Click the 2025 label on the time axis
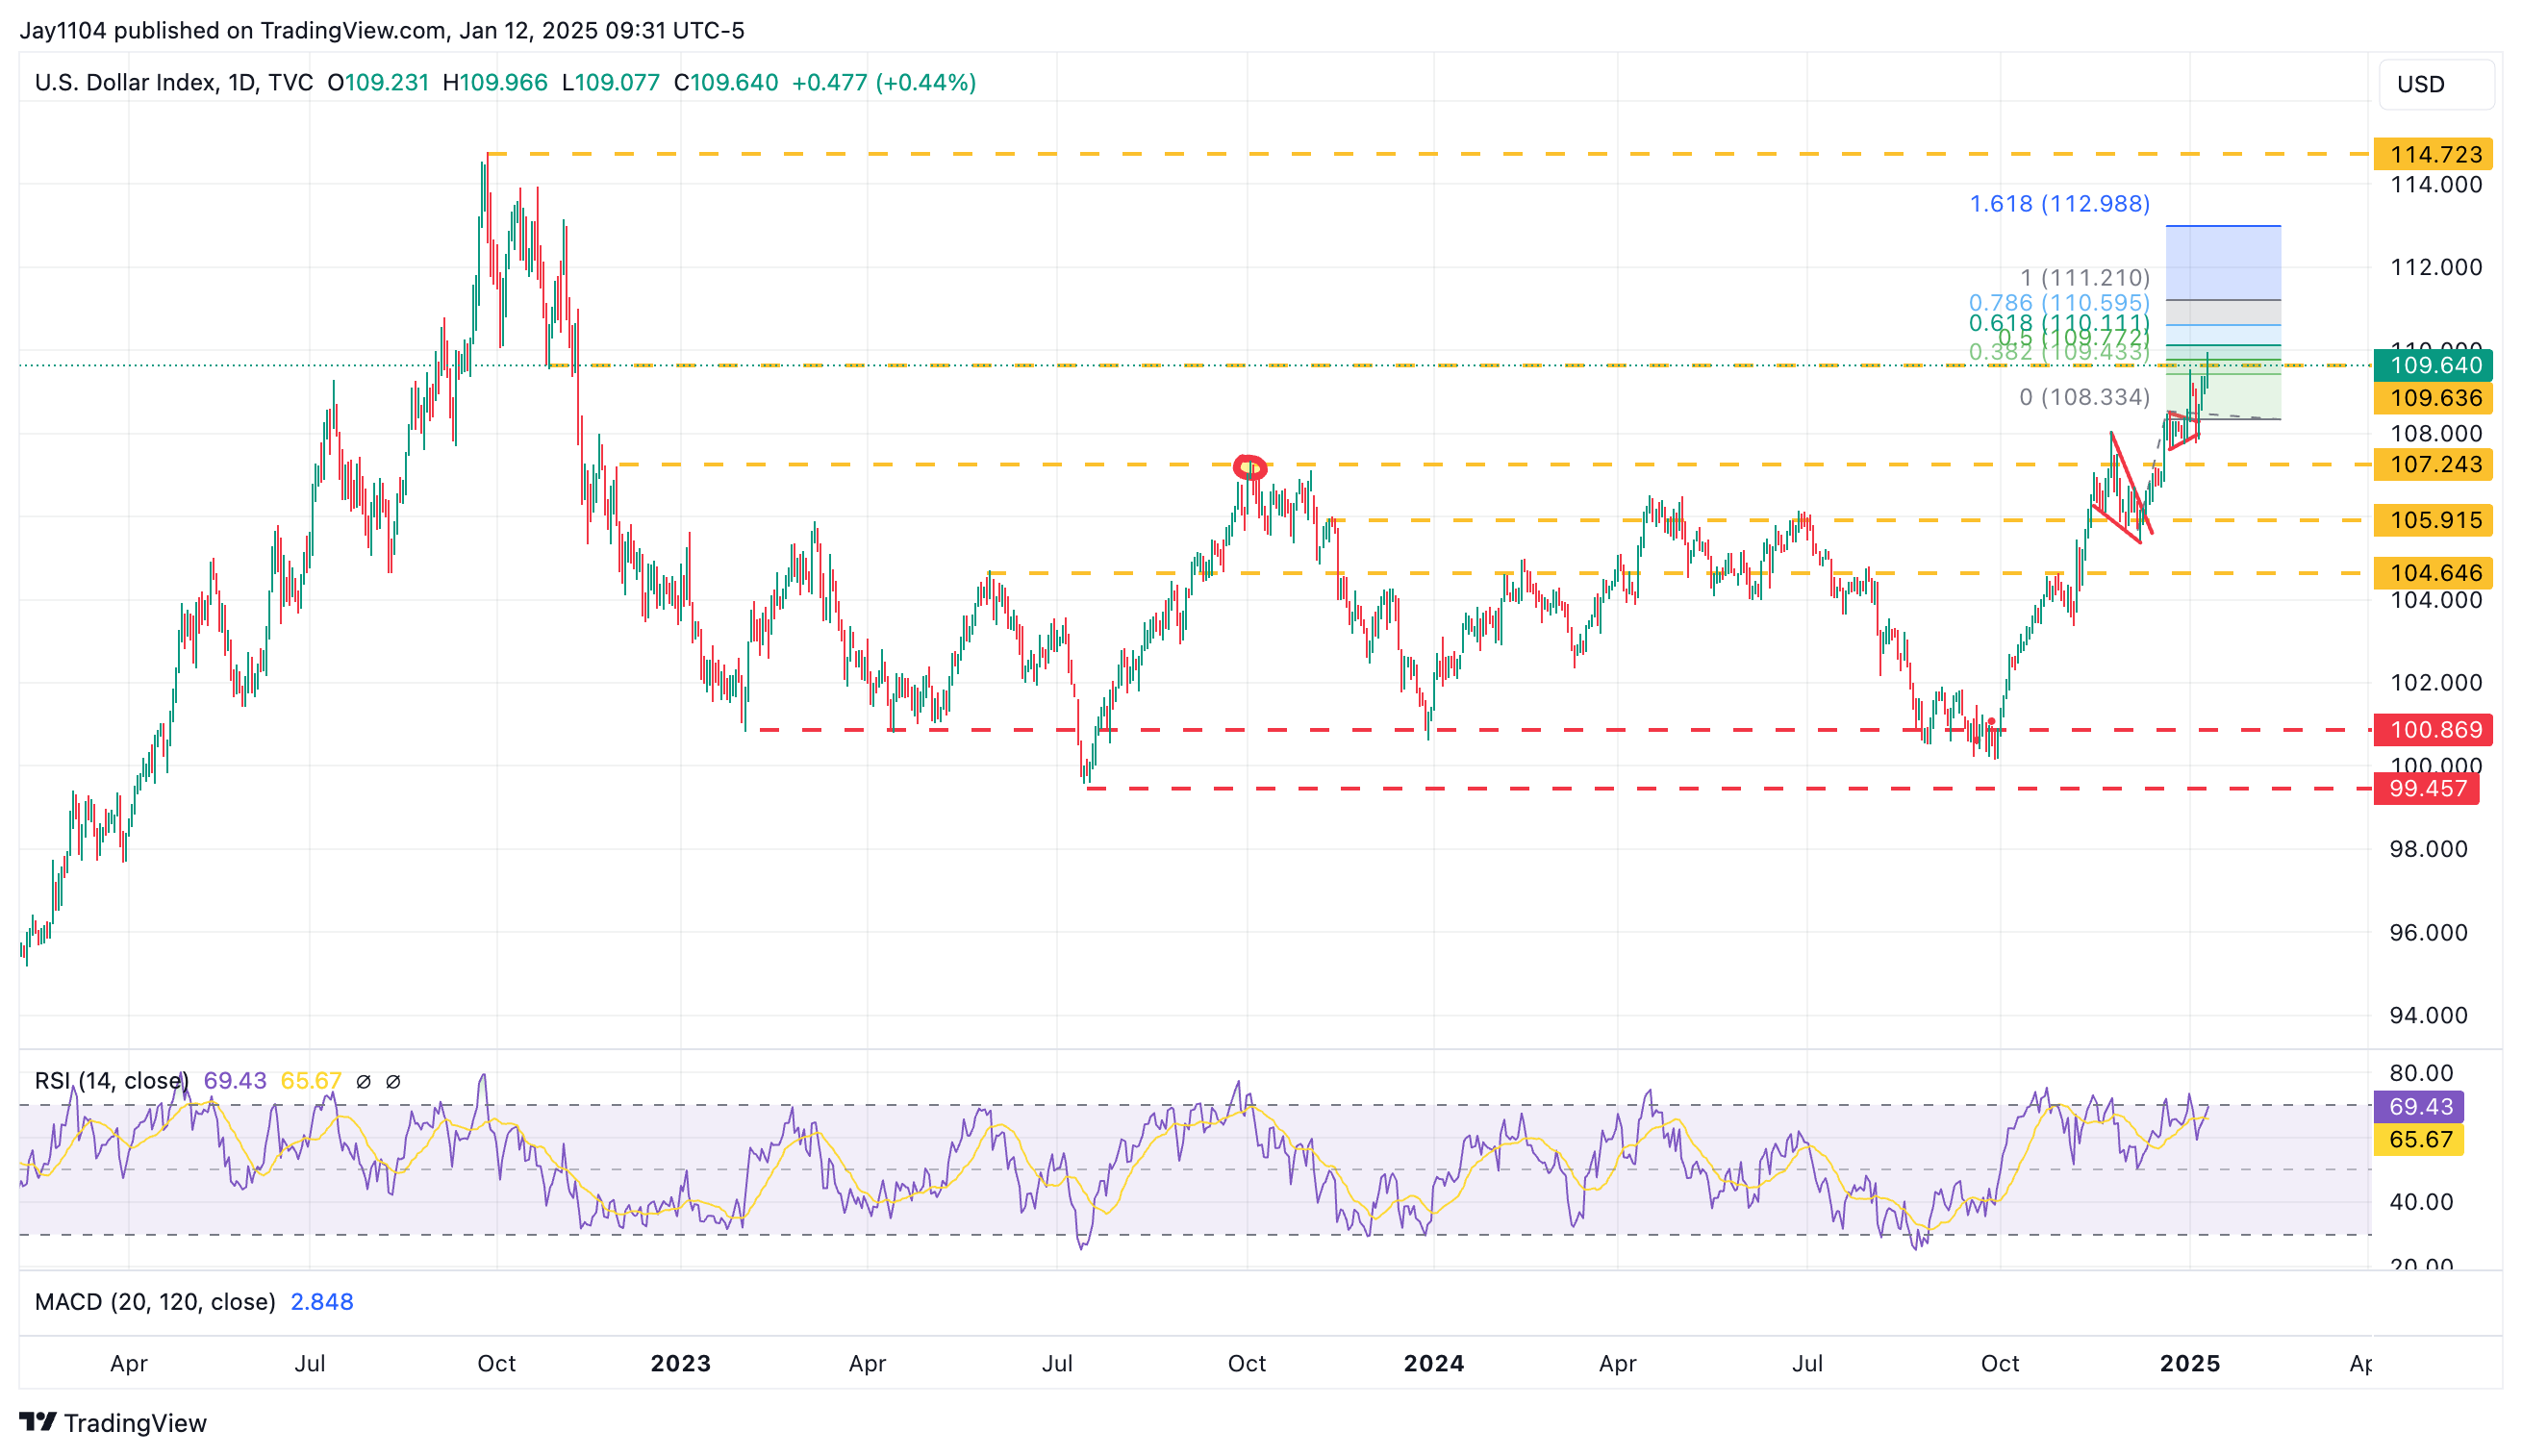 [2190, 1364]
